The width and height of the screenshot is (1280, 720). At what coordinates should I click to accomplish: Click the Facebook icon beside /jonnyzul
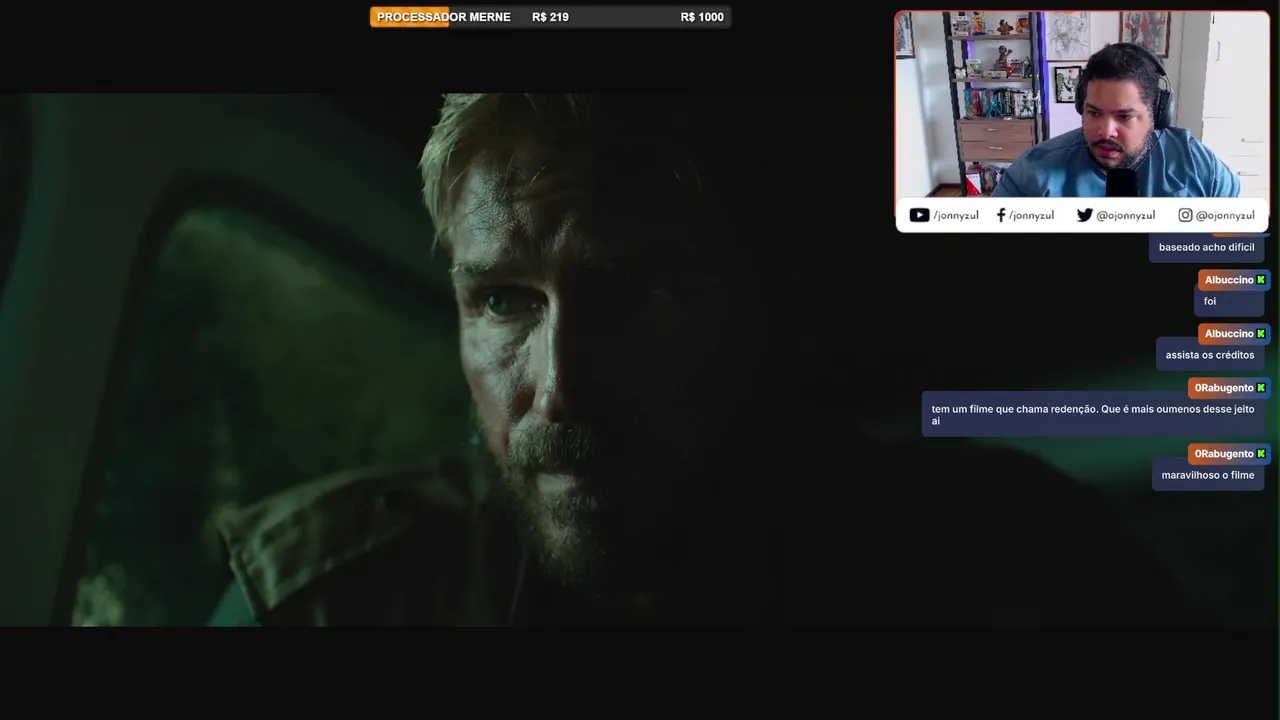pos(1001,215)
